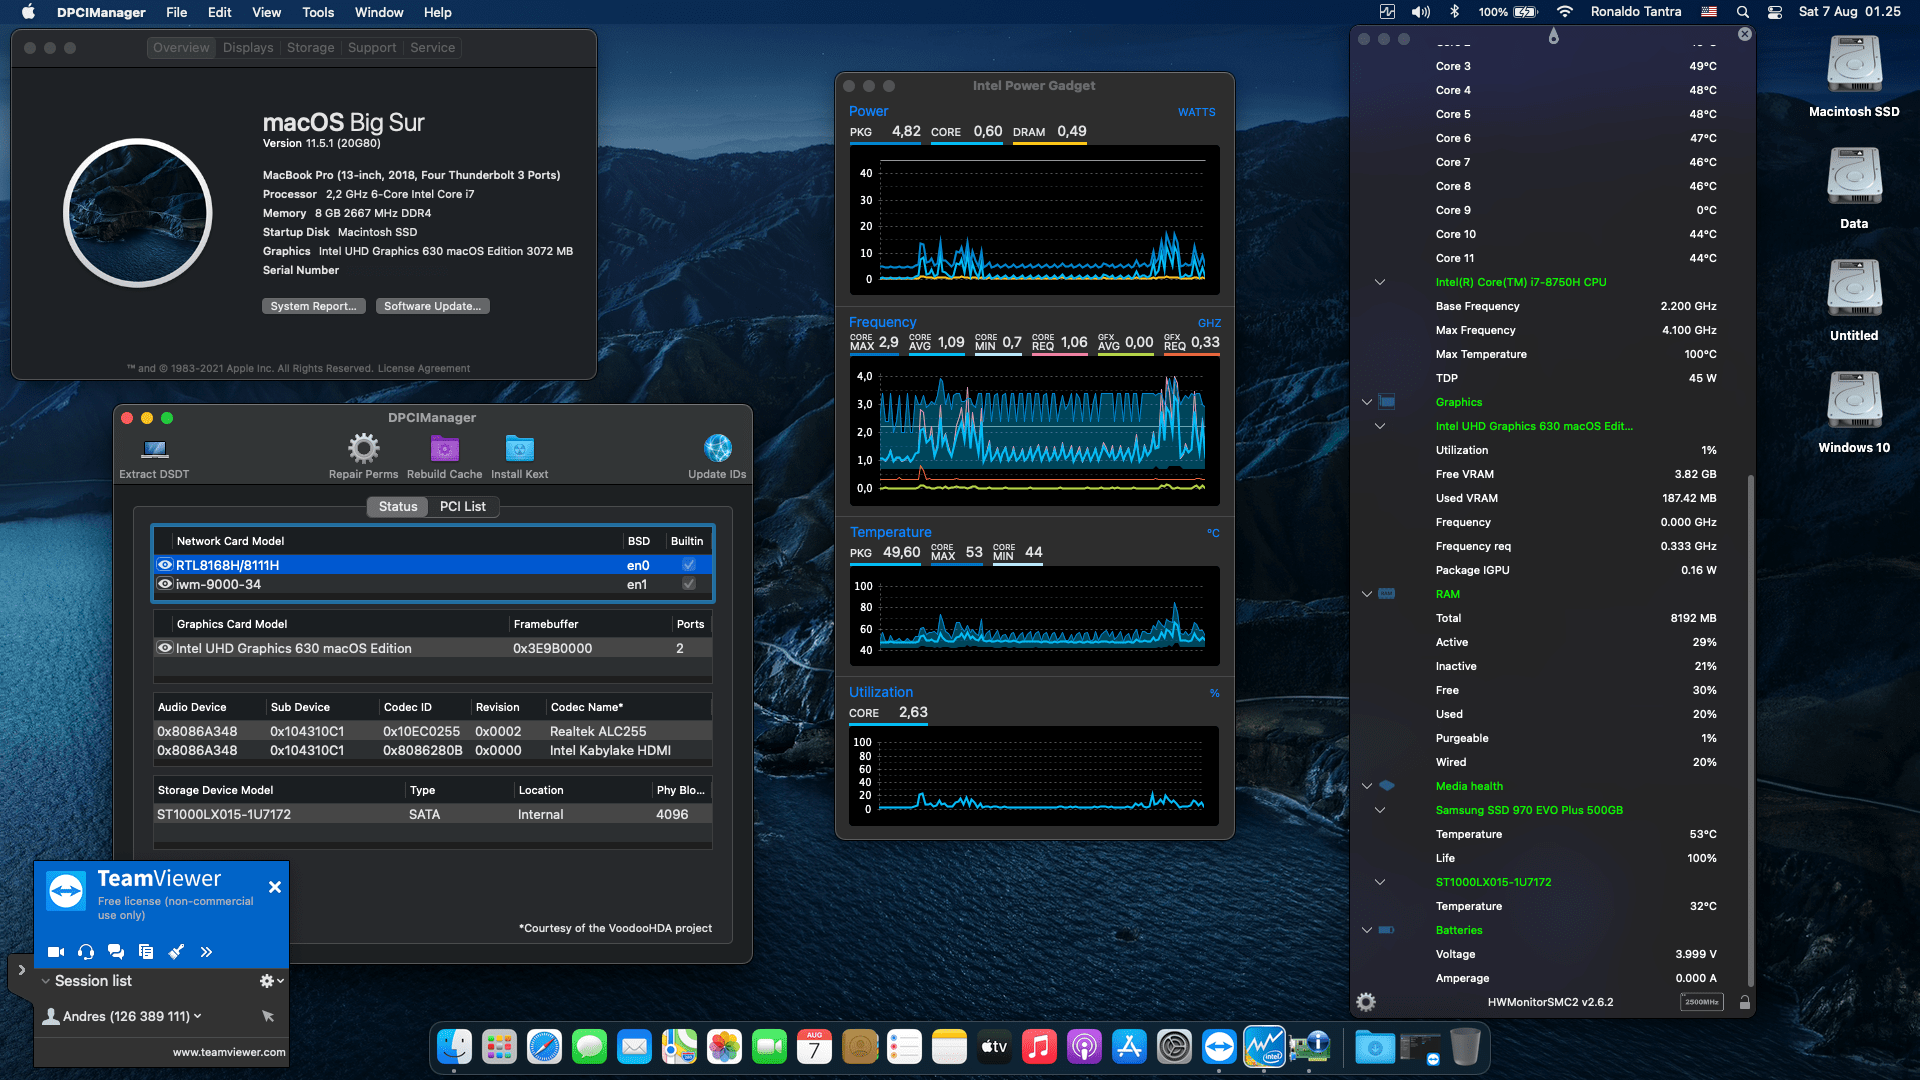The height and width of the screenshot is (1080, 1920).
Task: Click System Report button
Action: 313,306
